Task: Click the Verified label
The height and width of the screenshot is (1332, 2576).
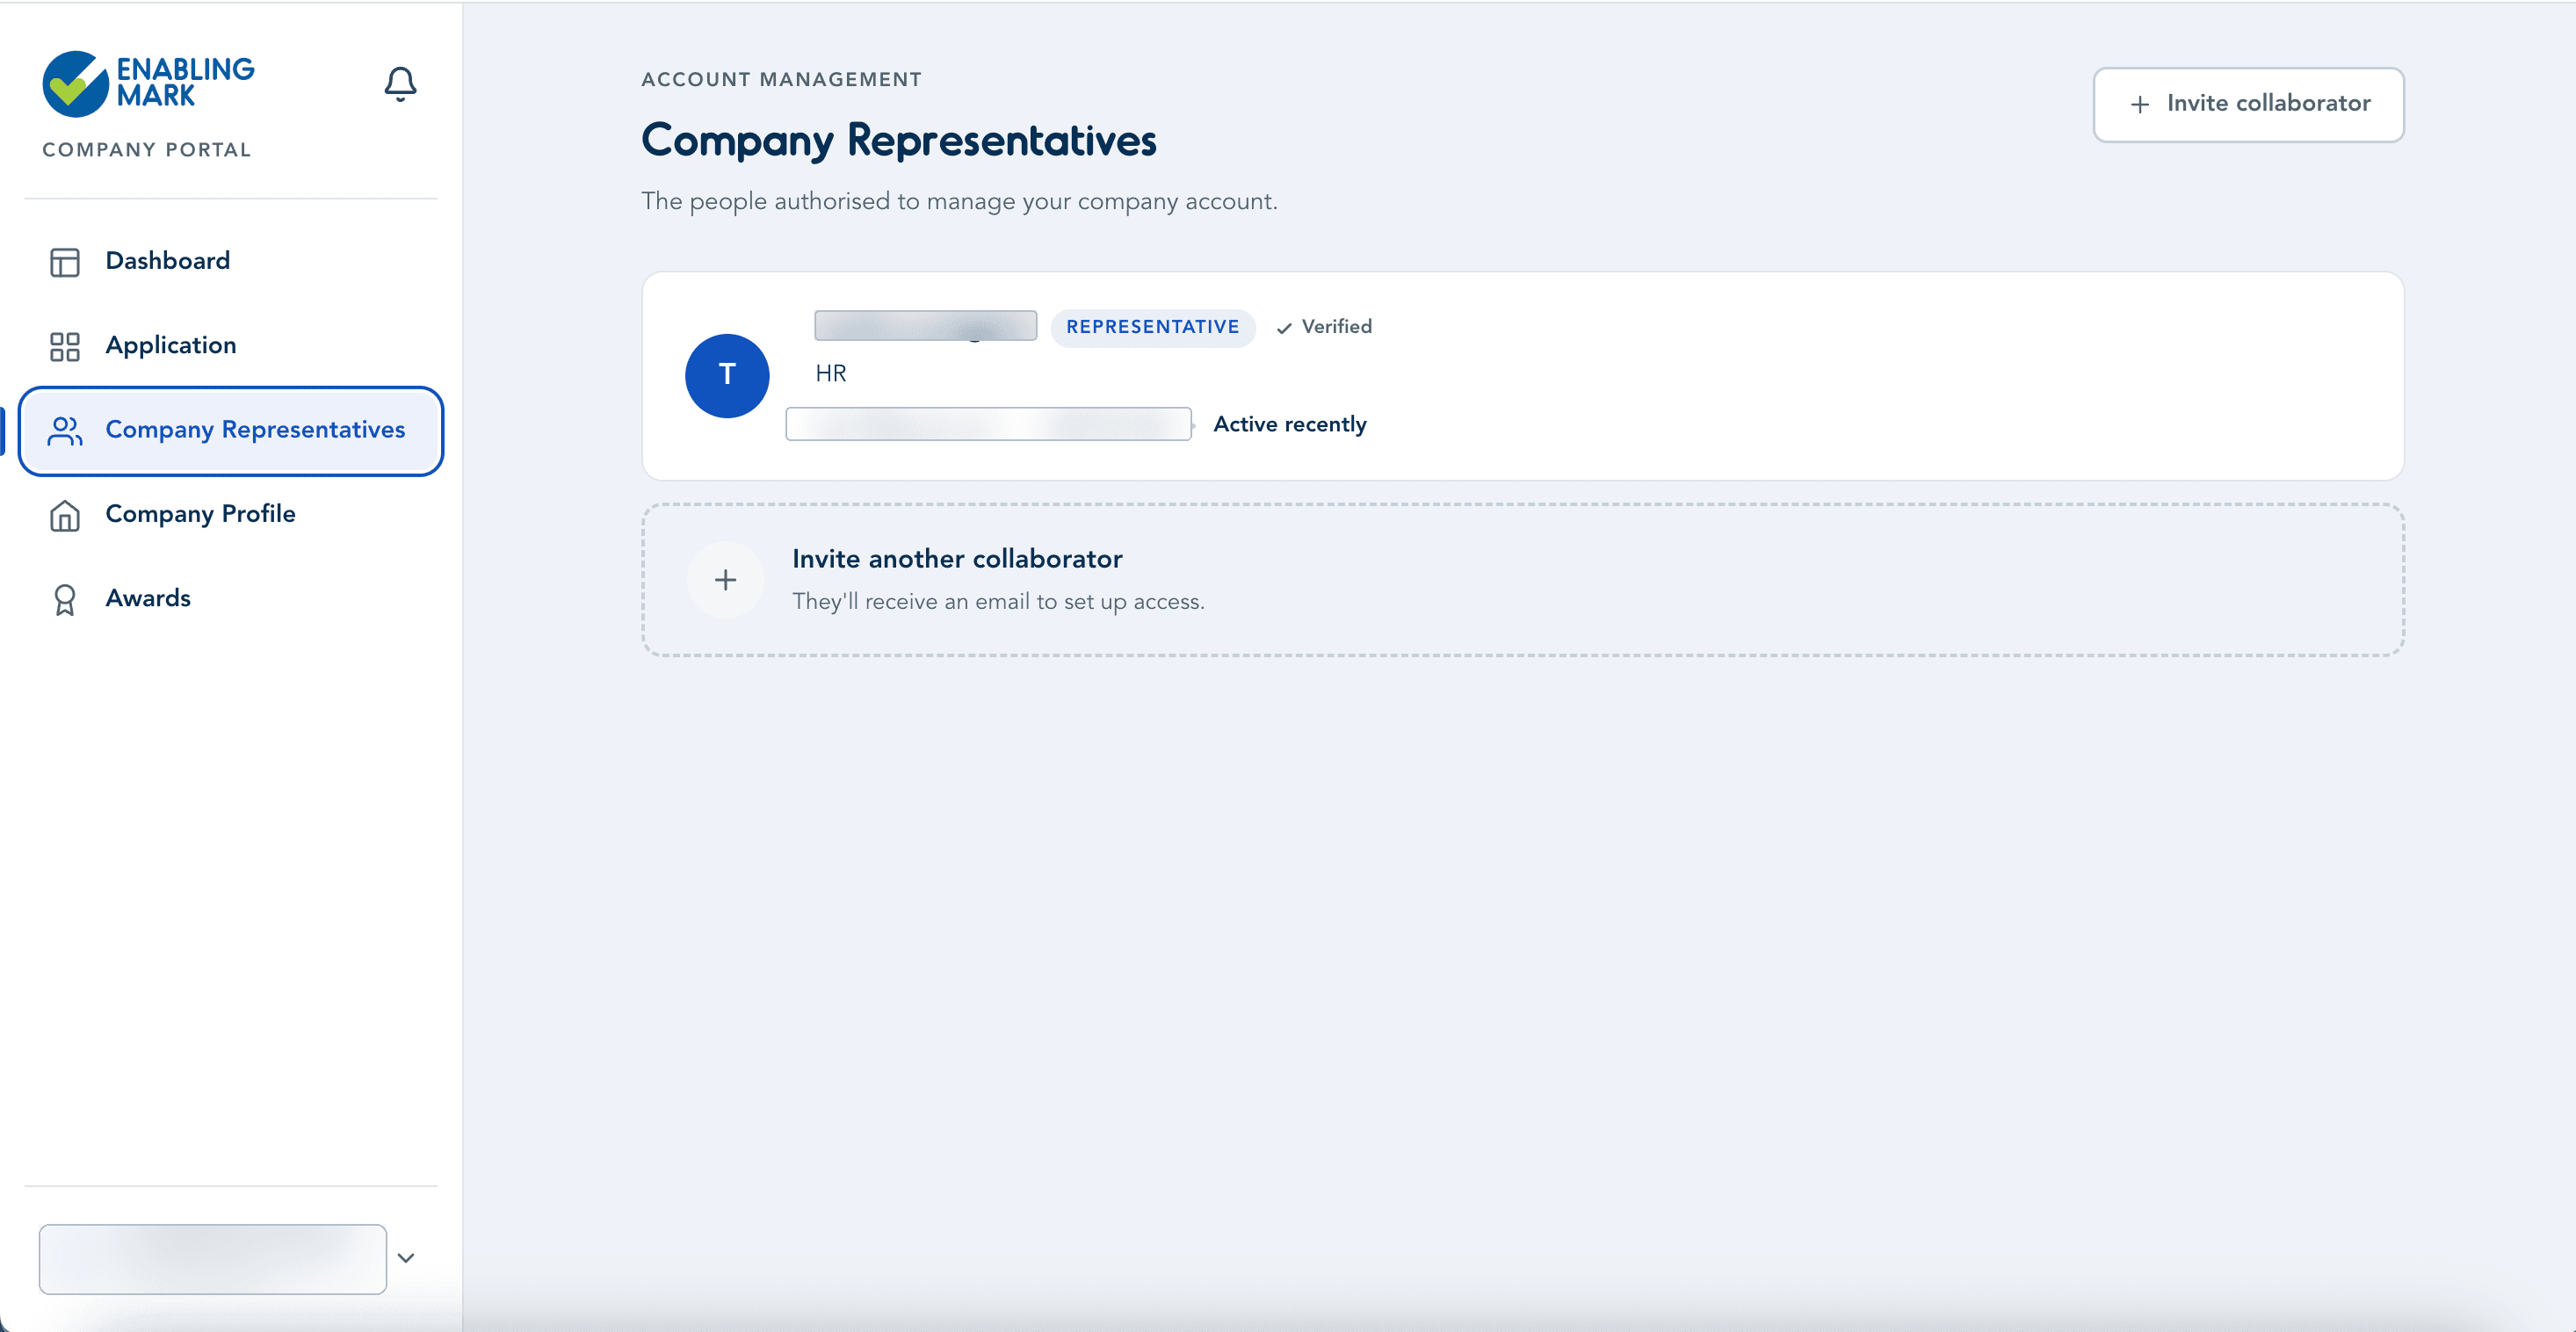Action: coord(1337,327)
